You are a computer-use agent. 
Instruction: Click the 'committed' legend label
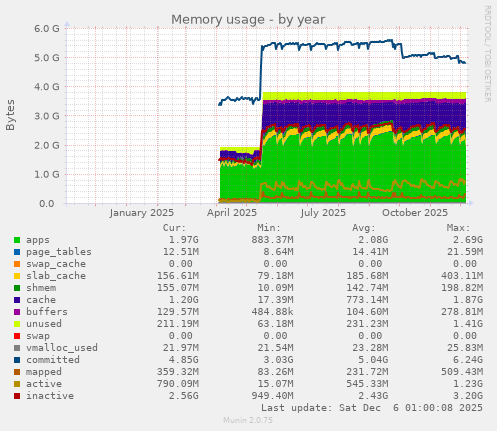click(x=53, y=360)
